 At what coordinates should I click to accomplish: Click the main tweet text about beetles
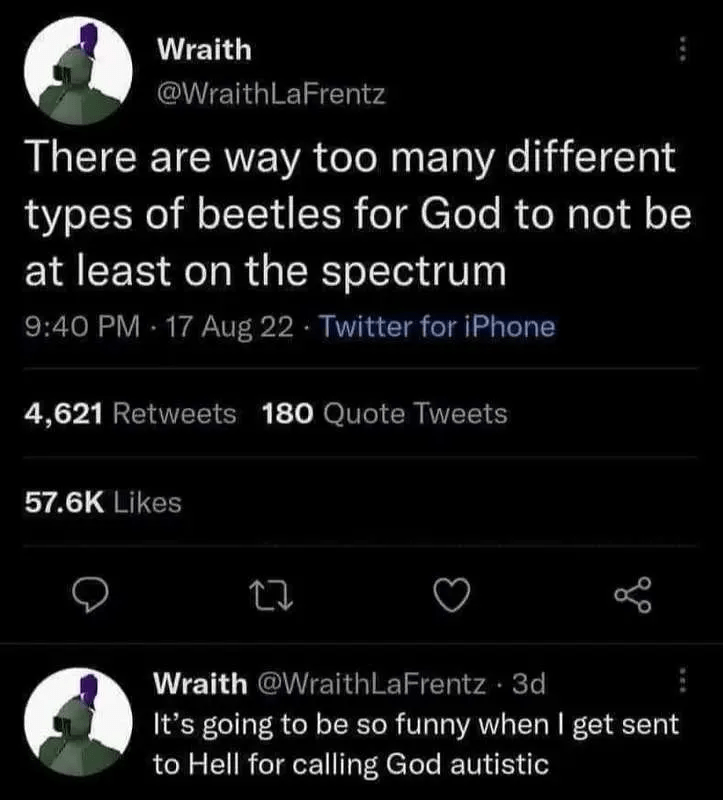coord(350,215)
